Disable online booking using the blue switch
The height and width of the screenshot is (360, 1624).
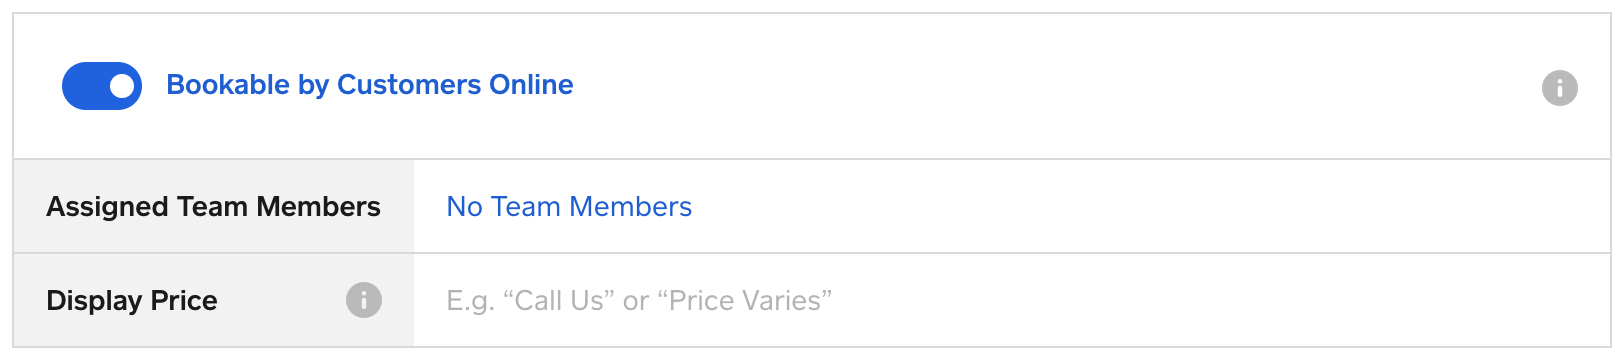click(102, 86)
